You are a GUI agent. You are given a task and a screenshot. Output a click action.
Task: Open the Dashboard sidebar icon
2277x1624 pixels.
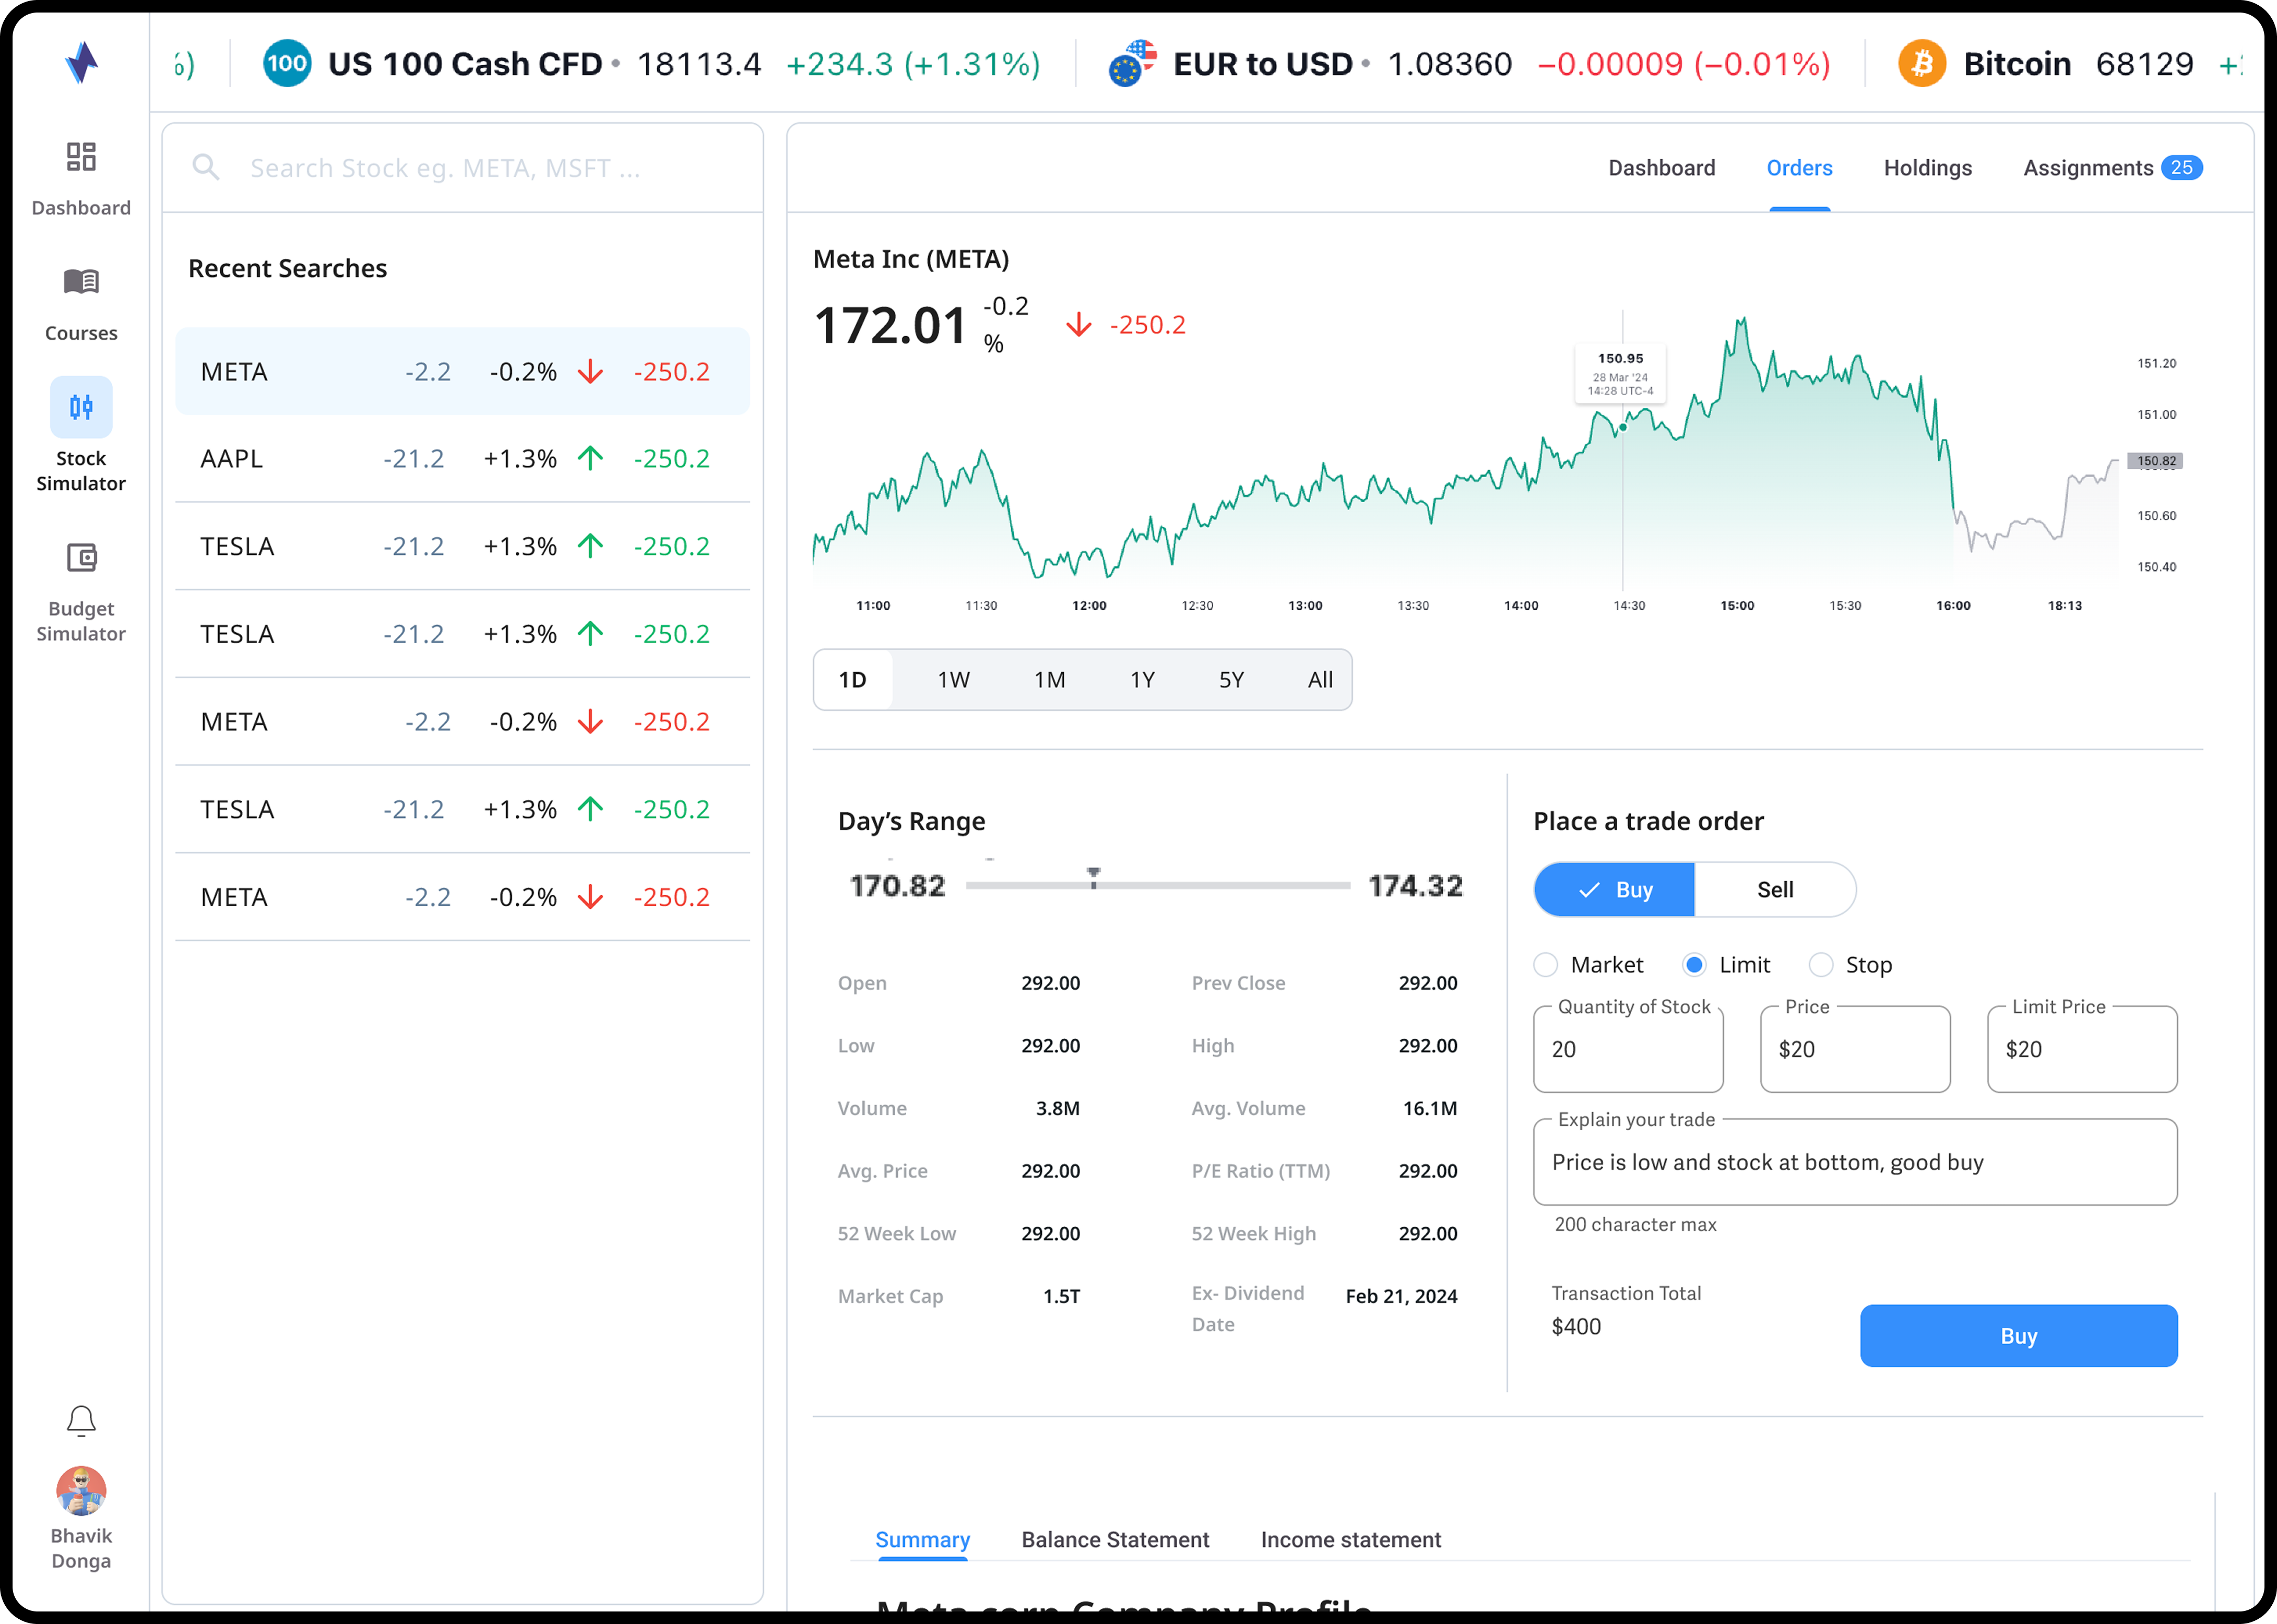click(x=81, y=157)
